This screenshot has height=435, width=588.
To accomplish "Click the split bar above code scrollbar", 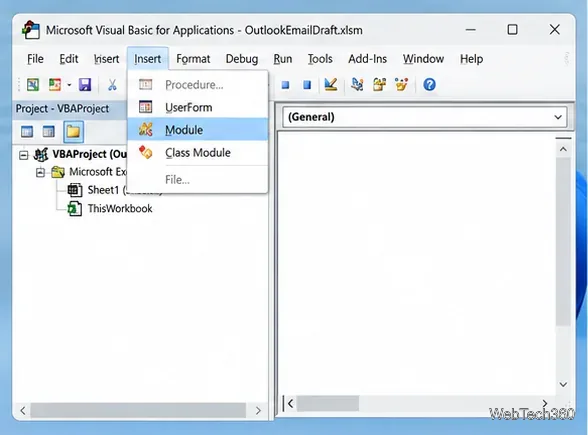I will pos(563,138).
